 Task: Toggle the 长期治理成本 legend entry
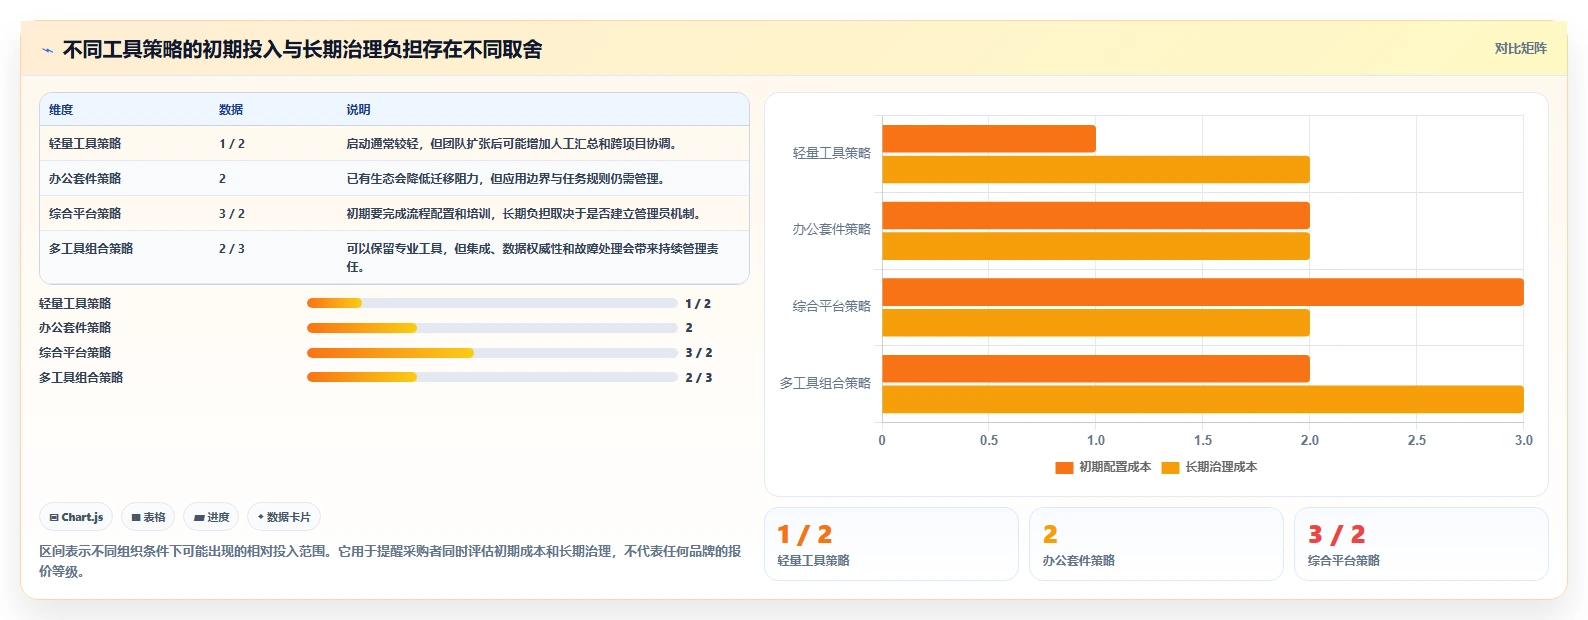tap(1209, 467)
